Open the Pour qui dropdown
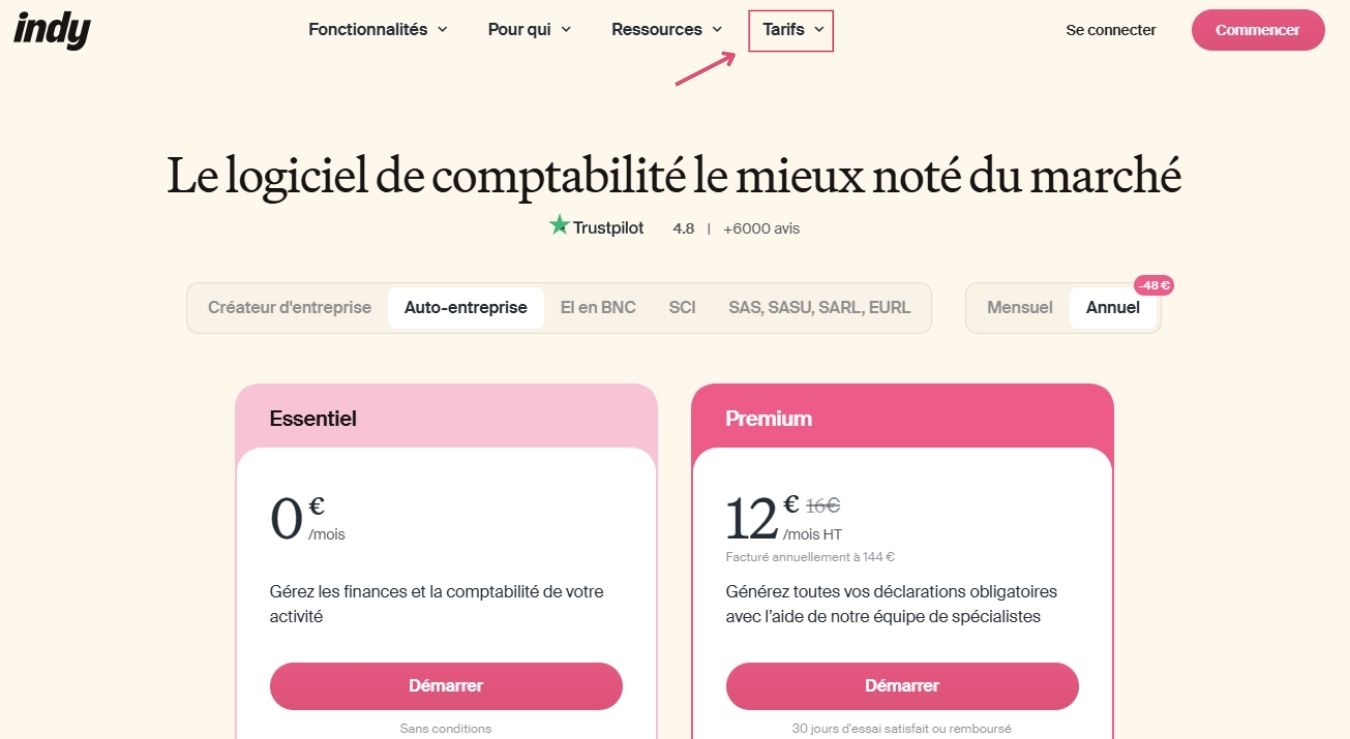Screen dimensions: 1350x739 point(529,30)
